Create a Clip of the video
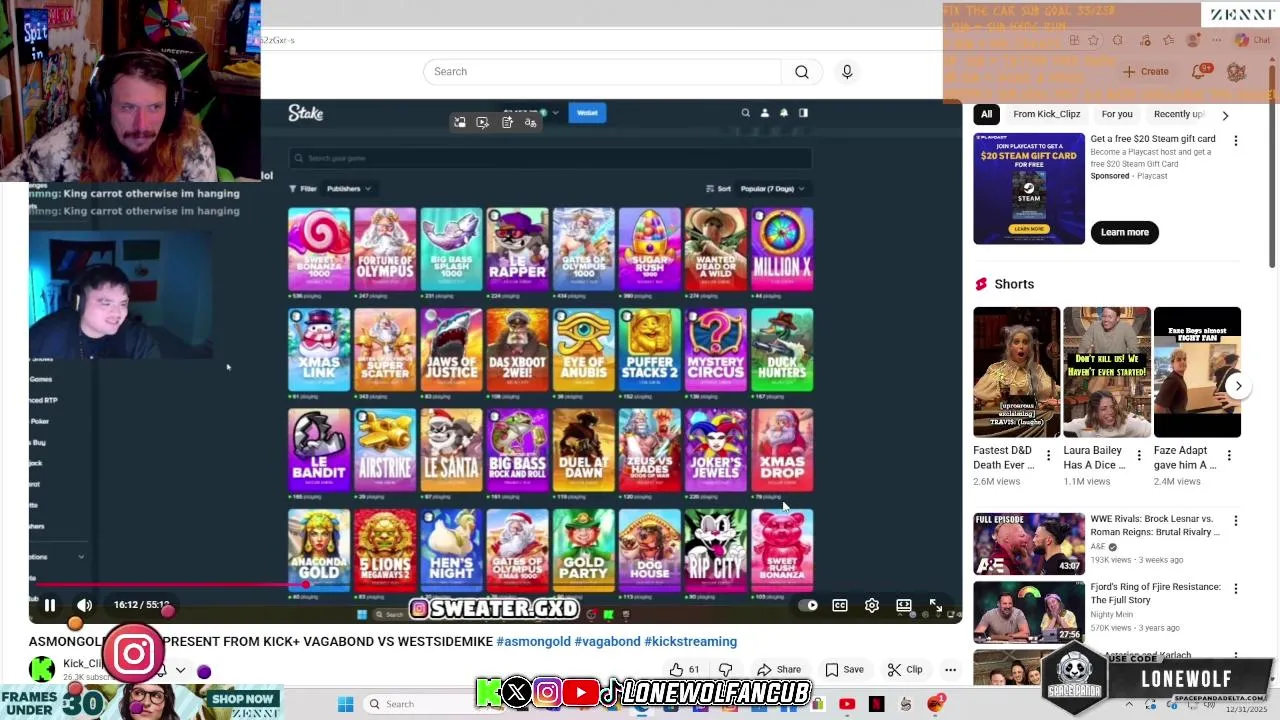Screen dimensions: 1280x720 (x=904, y=670)
